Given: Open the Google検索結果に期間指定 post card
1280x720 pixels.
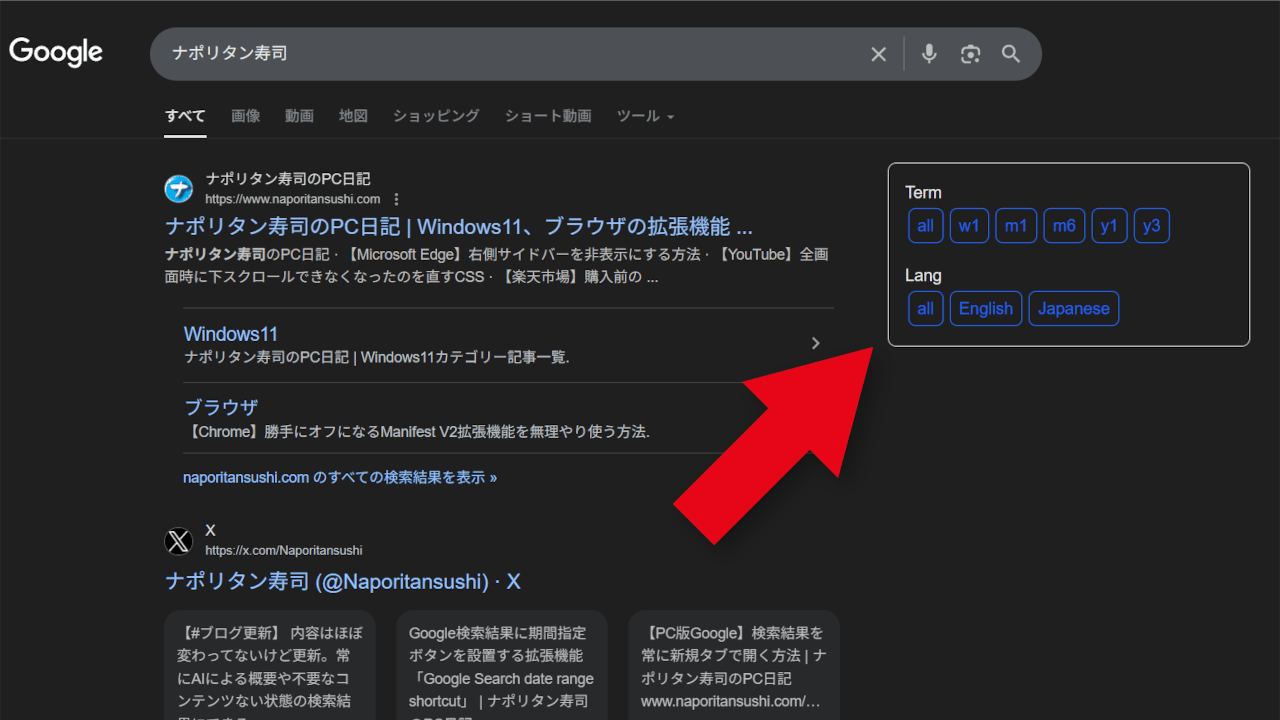Looking at the screenshot, I should (x=502, y=665).
